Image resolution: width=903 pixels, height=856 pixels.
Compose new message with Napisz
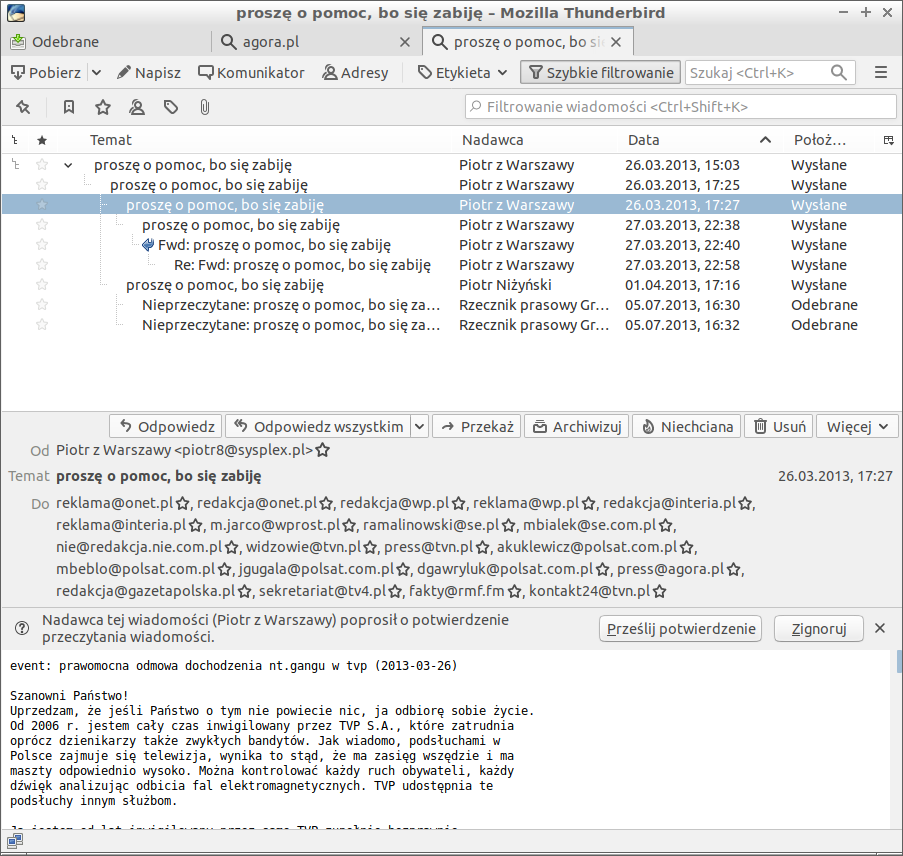149,73
